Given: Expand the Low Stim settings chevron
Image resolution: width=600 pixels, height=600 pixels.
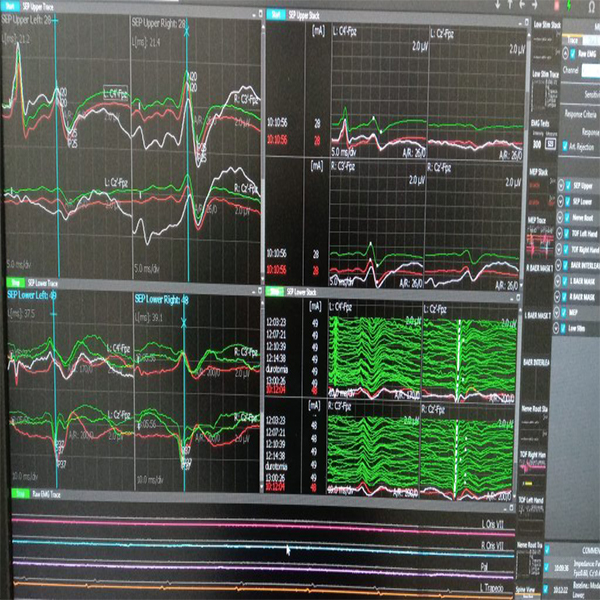Looking at the screenshot, I should coord(556,328).
